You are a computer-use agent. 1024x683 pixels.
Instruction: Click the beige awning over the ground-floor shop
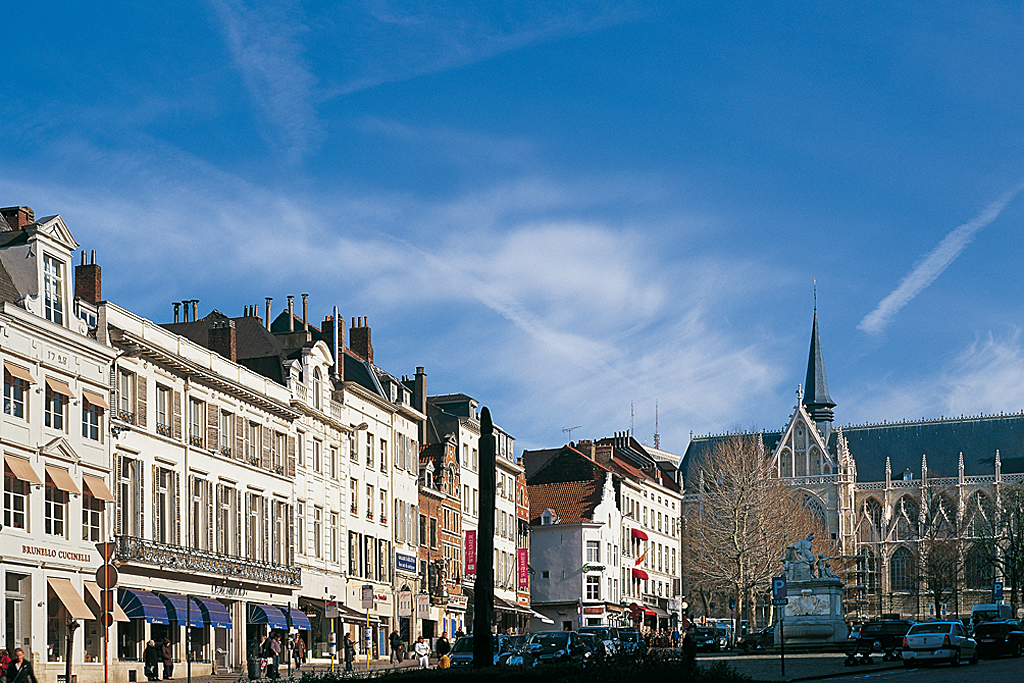[70, 598]
